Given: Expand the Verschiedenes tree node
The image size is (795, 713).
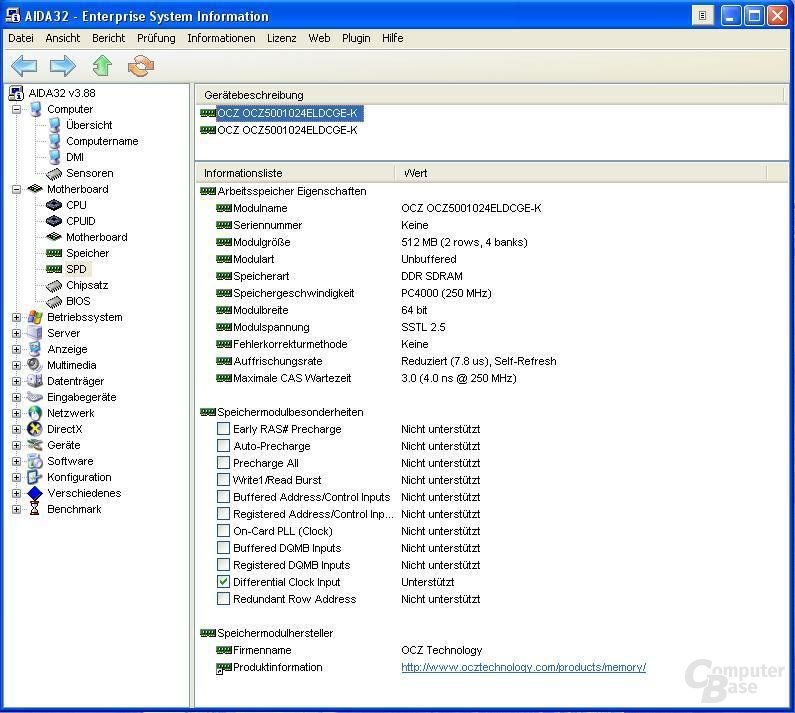Looking at the screenshot, I should [17, 493].
